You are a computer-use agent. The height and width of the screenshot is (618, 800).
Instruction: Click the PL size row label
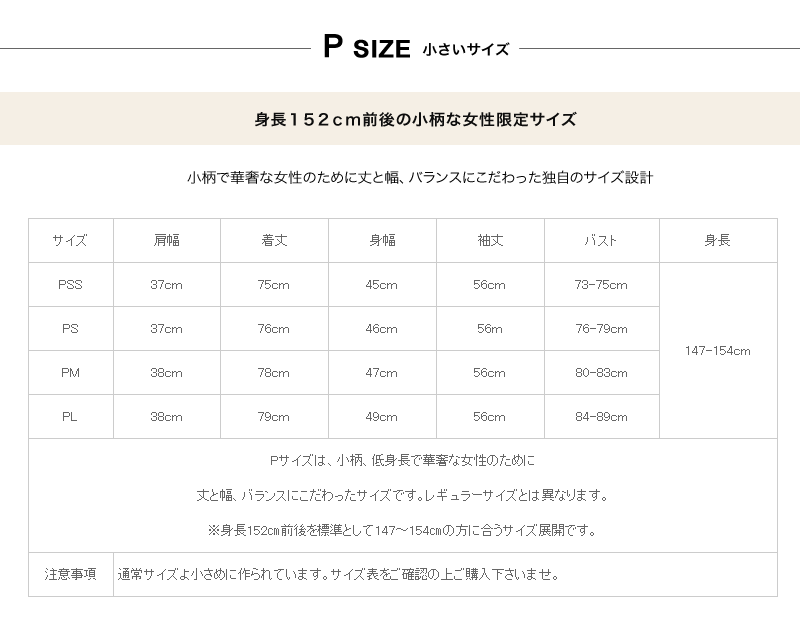coord(70,417)
